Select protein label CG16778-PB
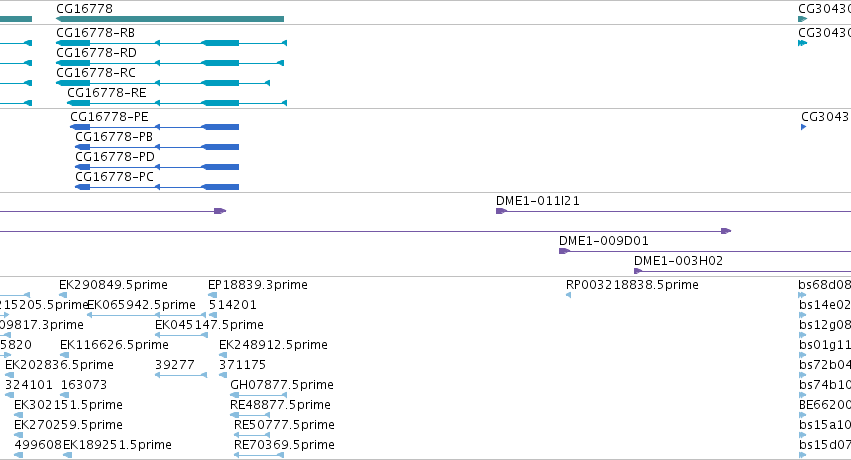851x460 pixels. point(114,137)
